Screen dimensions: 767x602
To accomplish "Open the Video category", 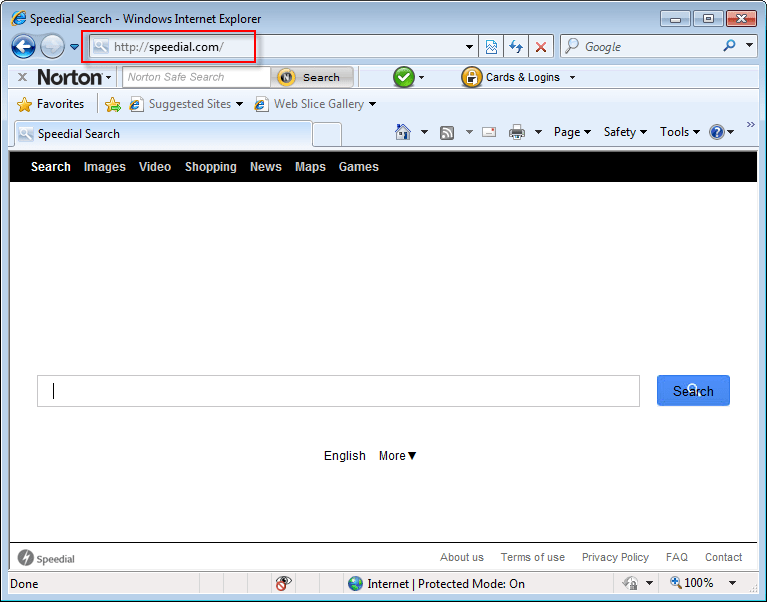I will click(155, 167).
